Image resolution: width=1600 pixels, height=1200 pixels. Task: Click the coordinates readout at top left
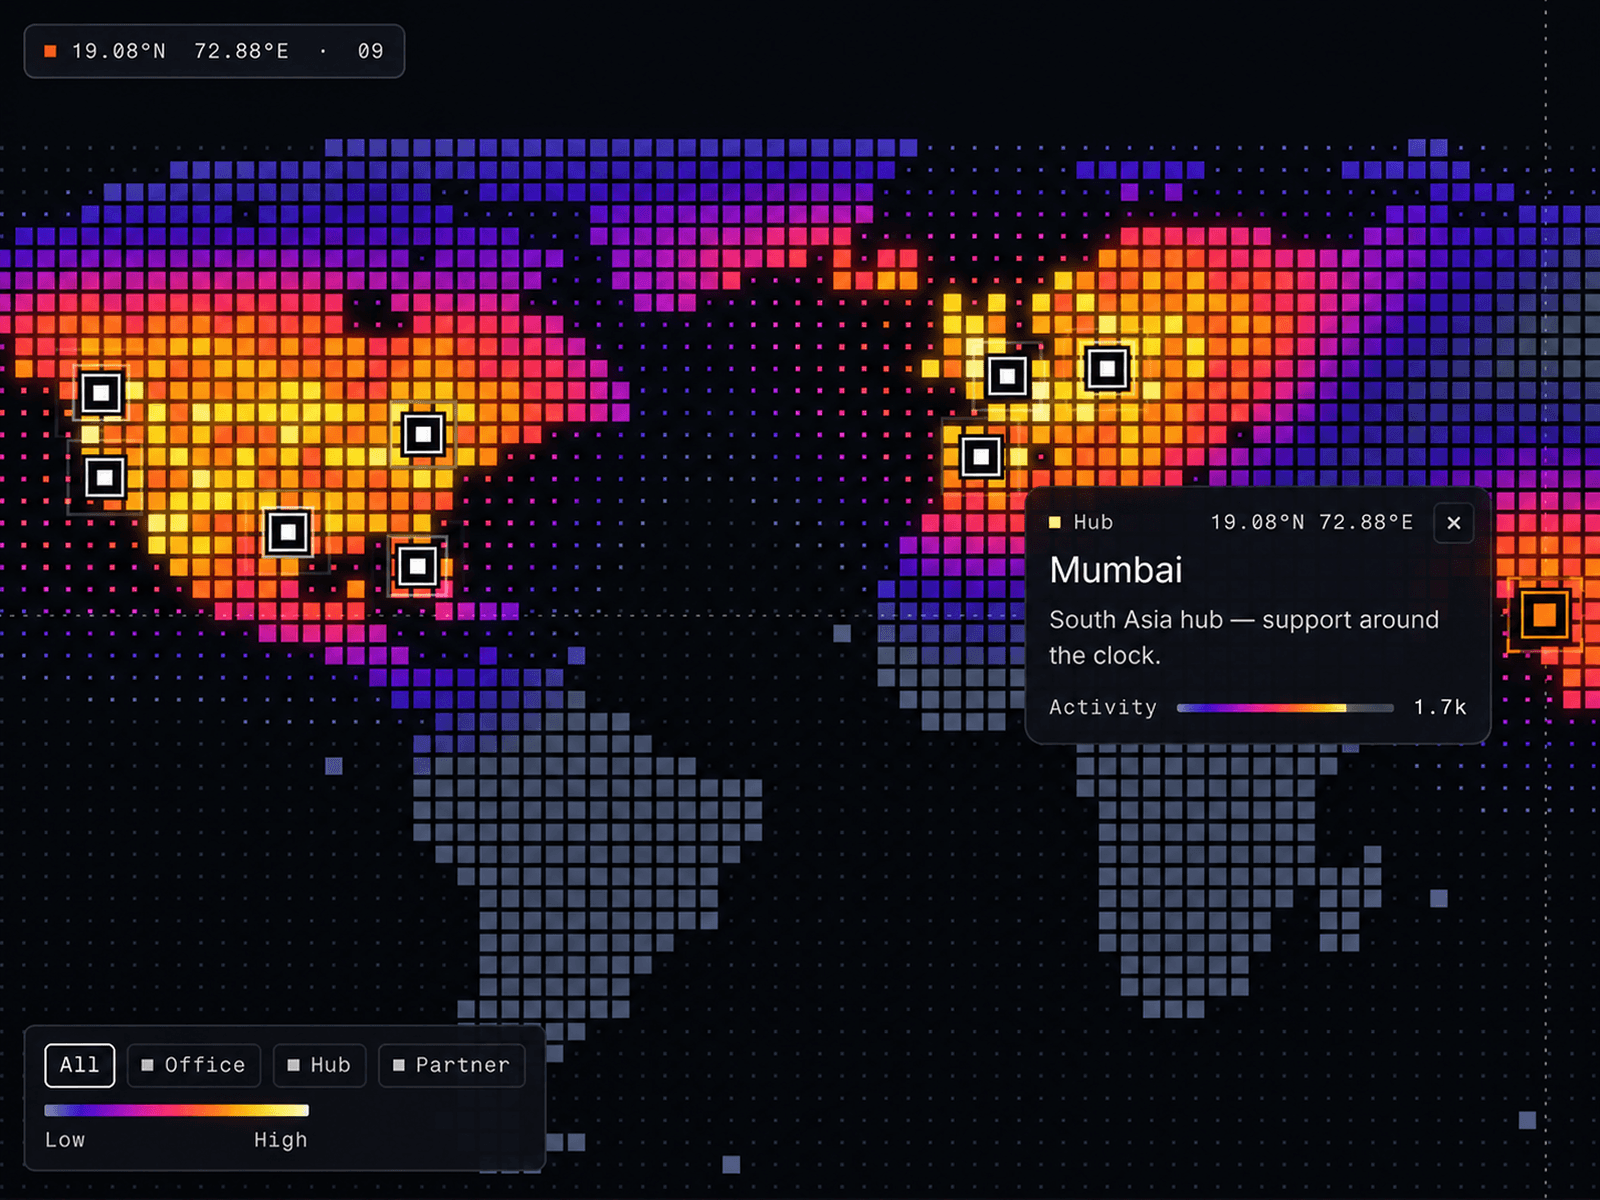point(214,51)
